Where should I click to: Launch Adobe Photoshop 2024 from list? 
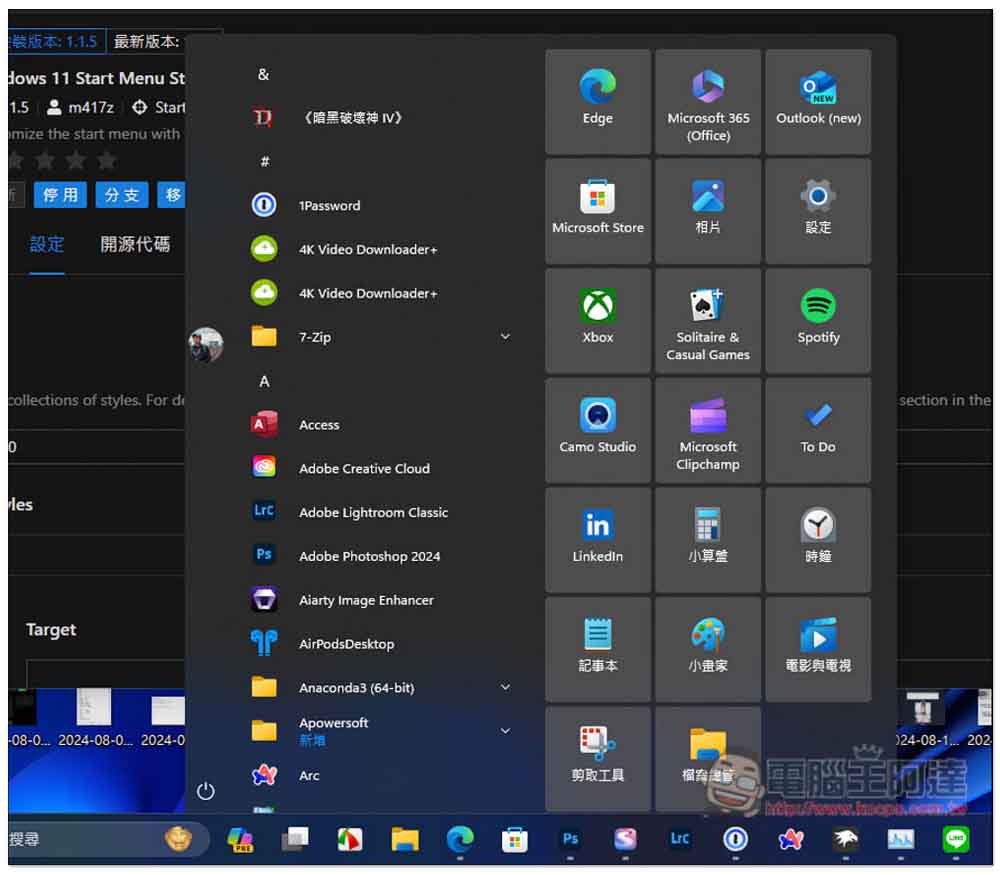(383, 556)
